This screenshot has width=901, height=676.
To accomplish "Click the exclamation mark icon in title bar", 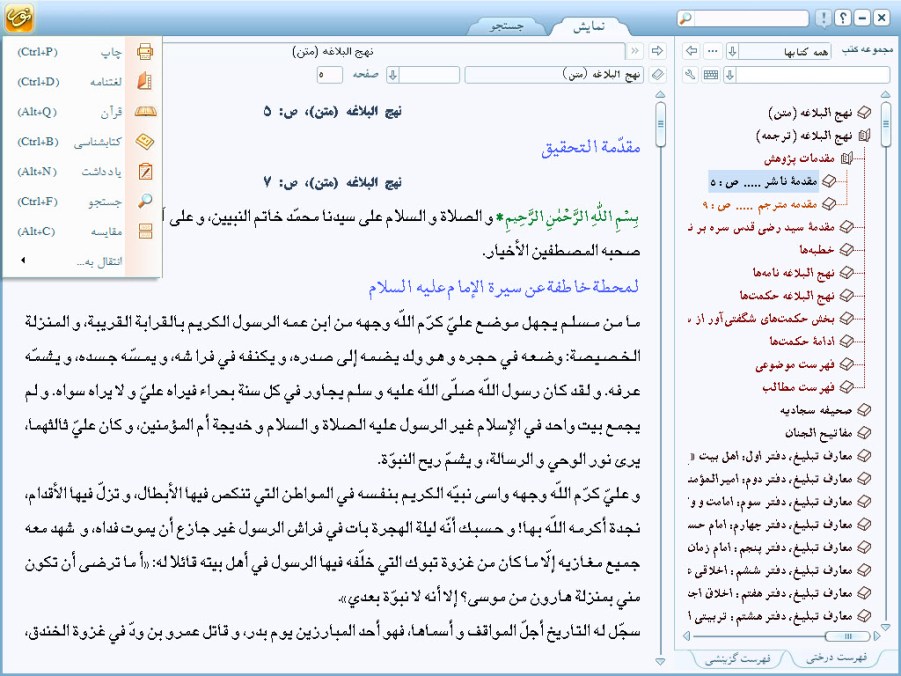I will 823,18.
